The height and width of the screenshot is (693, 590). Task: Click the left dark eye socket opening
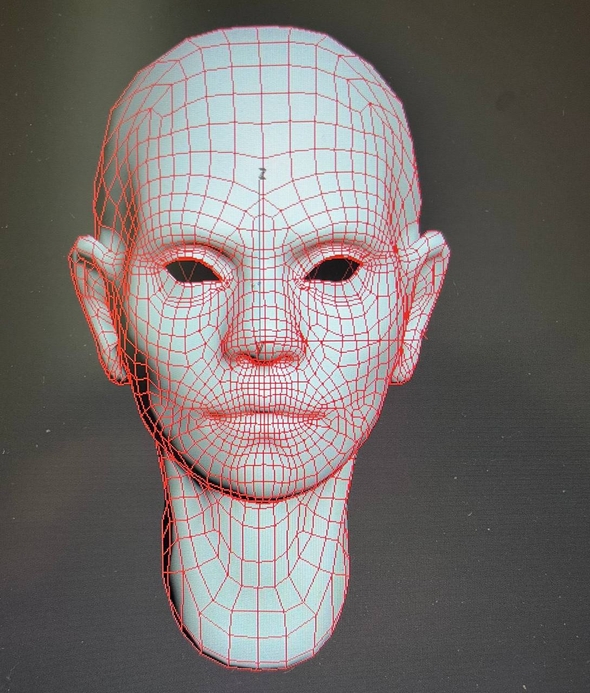(192, 270)
